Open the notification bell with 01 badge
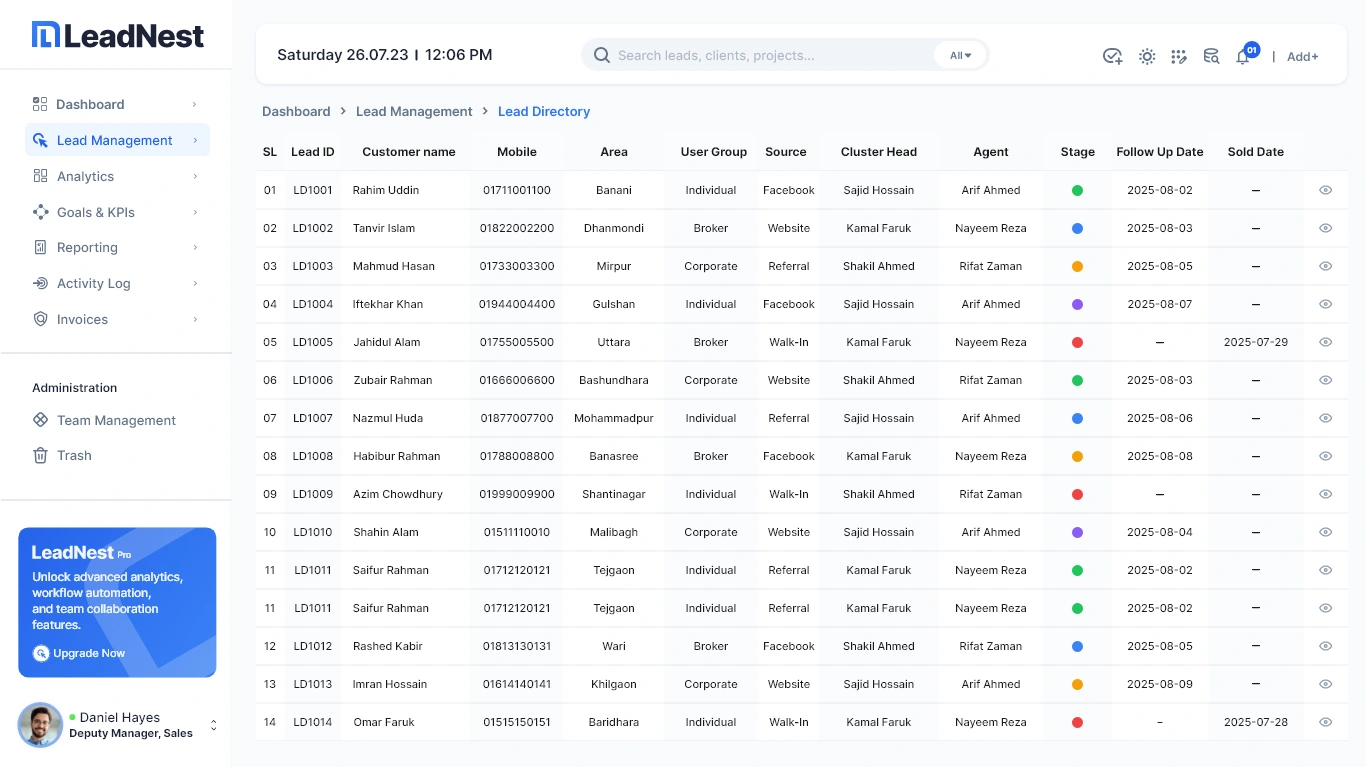The height and width of the screenshot is (767, 1366). click(1245, 54)
